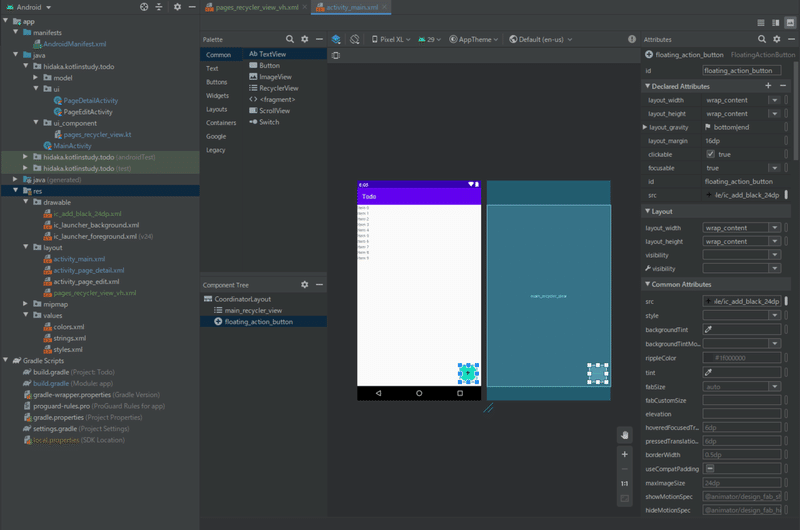This screenshot has height=530, width=800.
Task: Select the Common palette category
Action: click(x=218, y=55)
